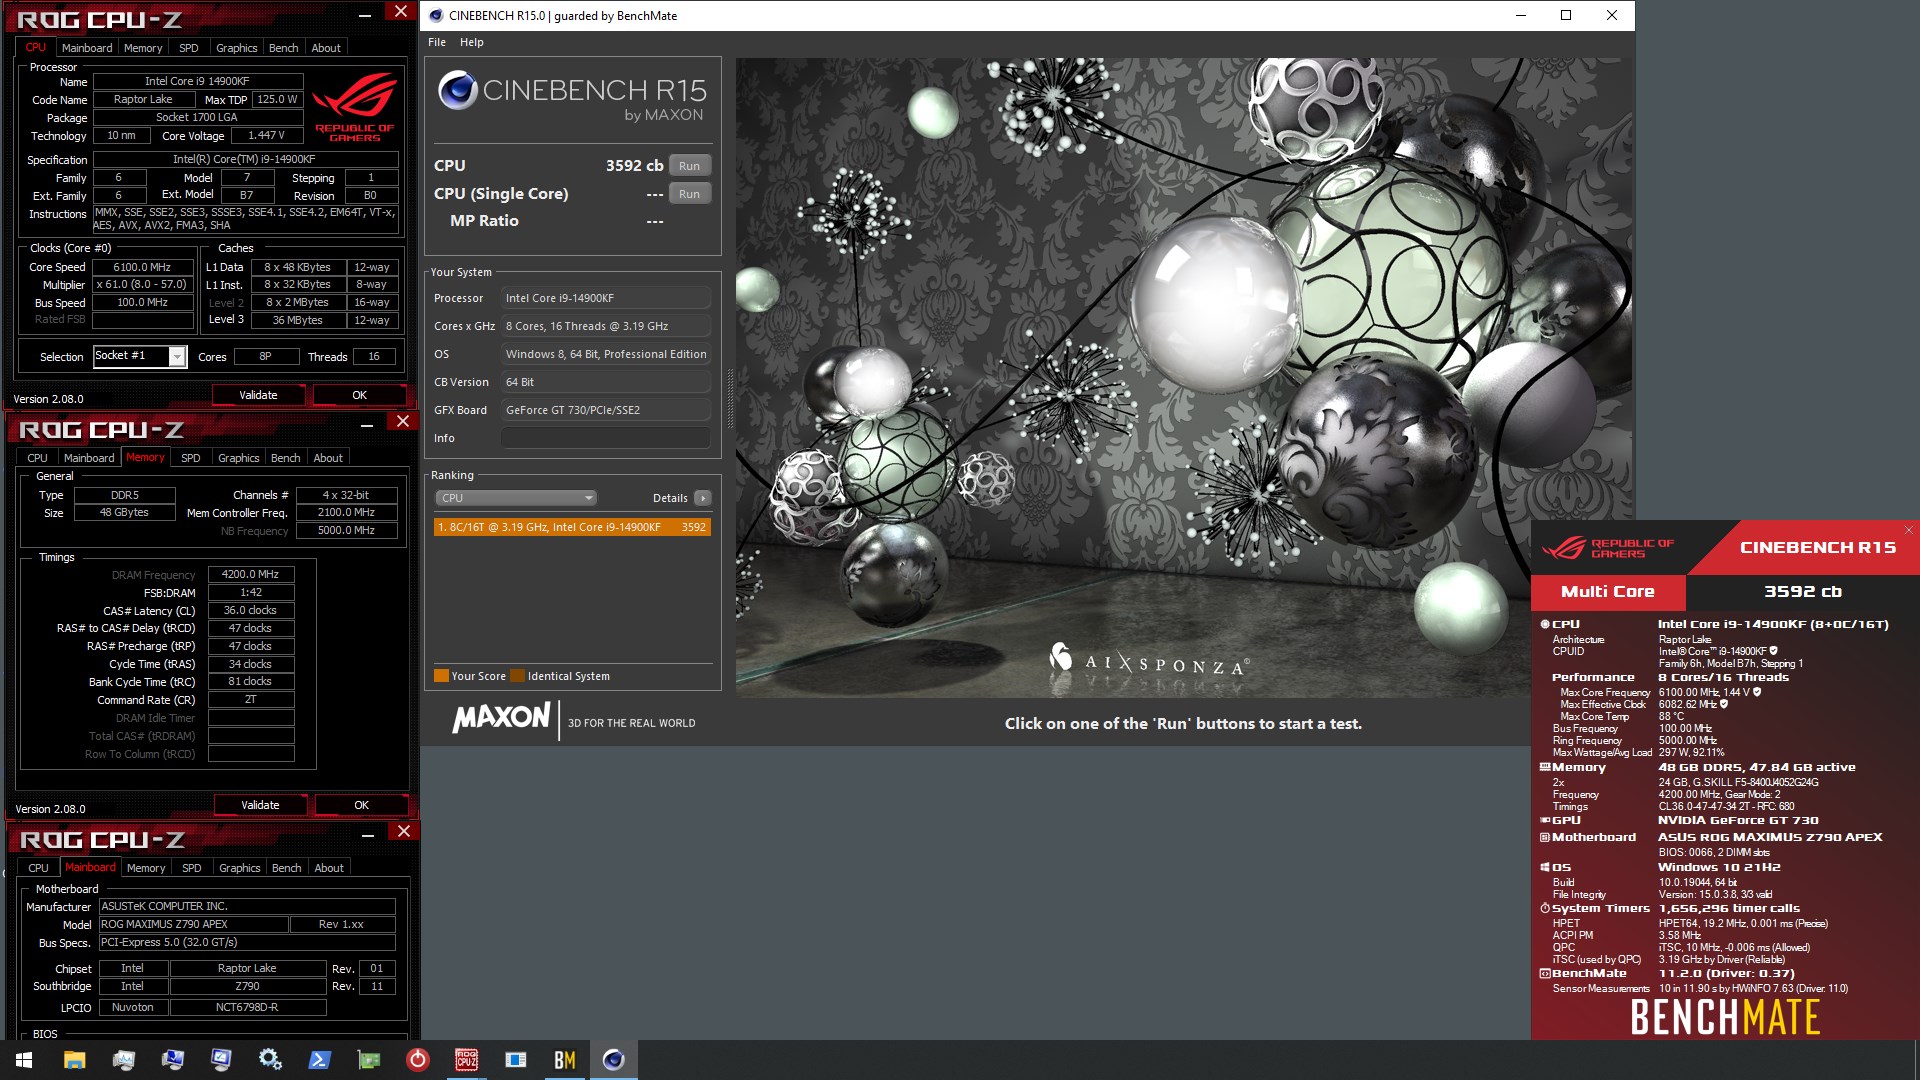This screenshot has width=1920, height=1080.
Task: Open the blue window-panel taskbar app
Action: [x=515, y=1060]
